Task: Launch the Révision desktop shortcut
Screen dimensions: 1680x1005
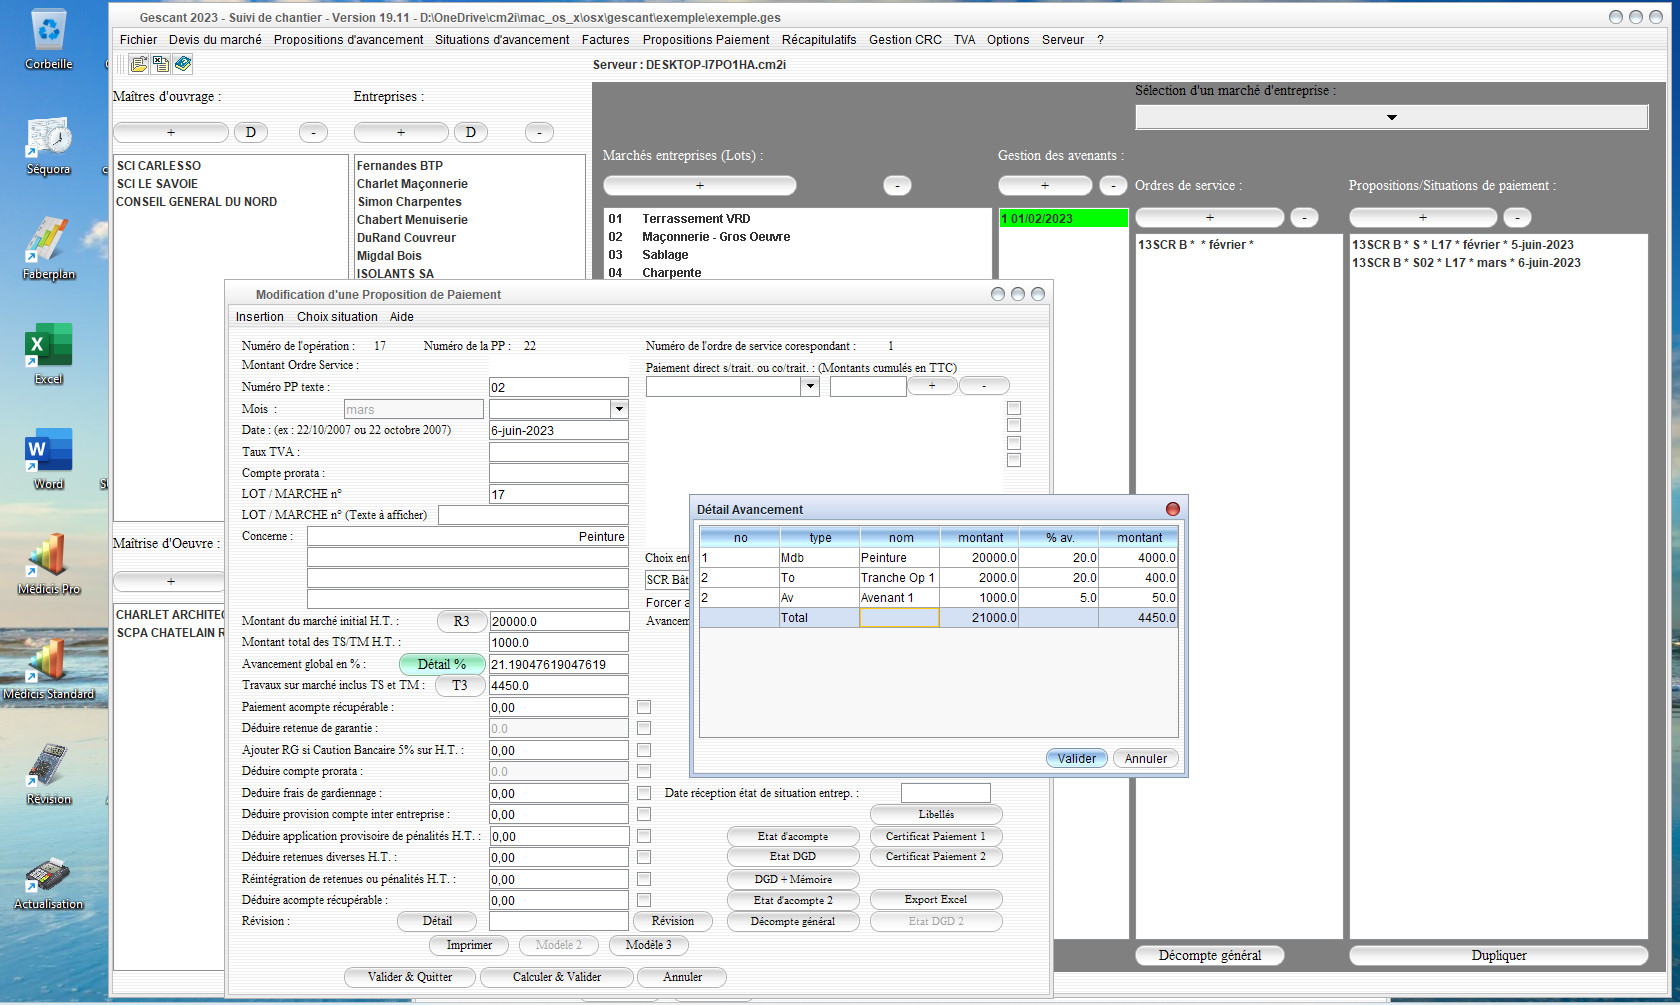Action: [49, 775]
